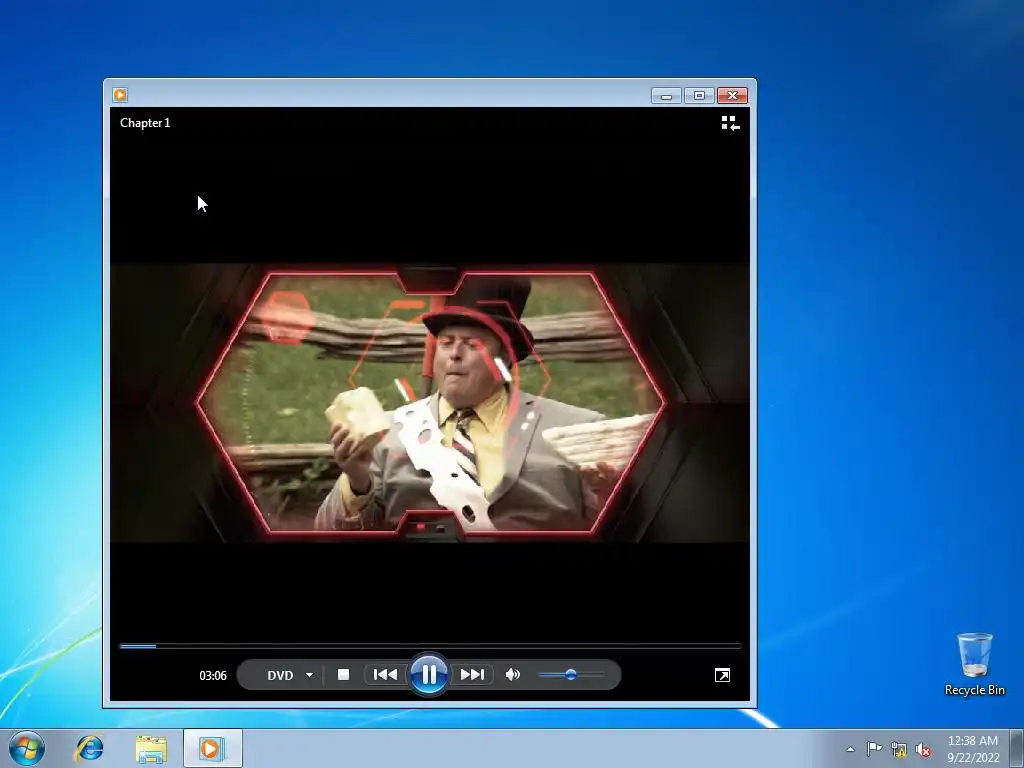Open the Recycle Bin on desktop
Viewport: 1024px width, 768px height.
pos(974,664)
